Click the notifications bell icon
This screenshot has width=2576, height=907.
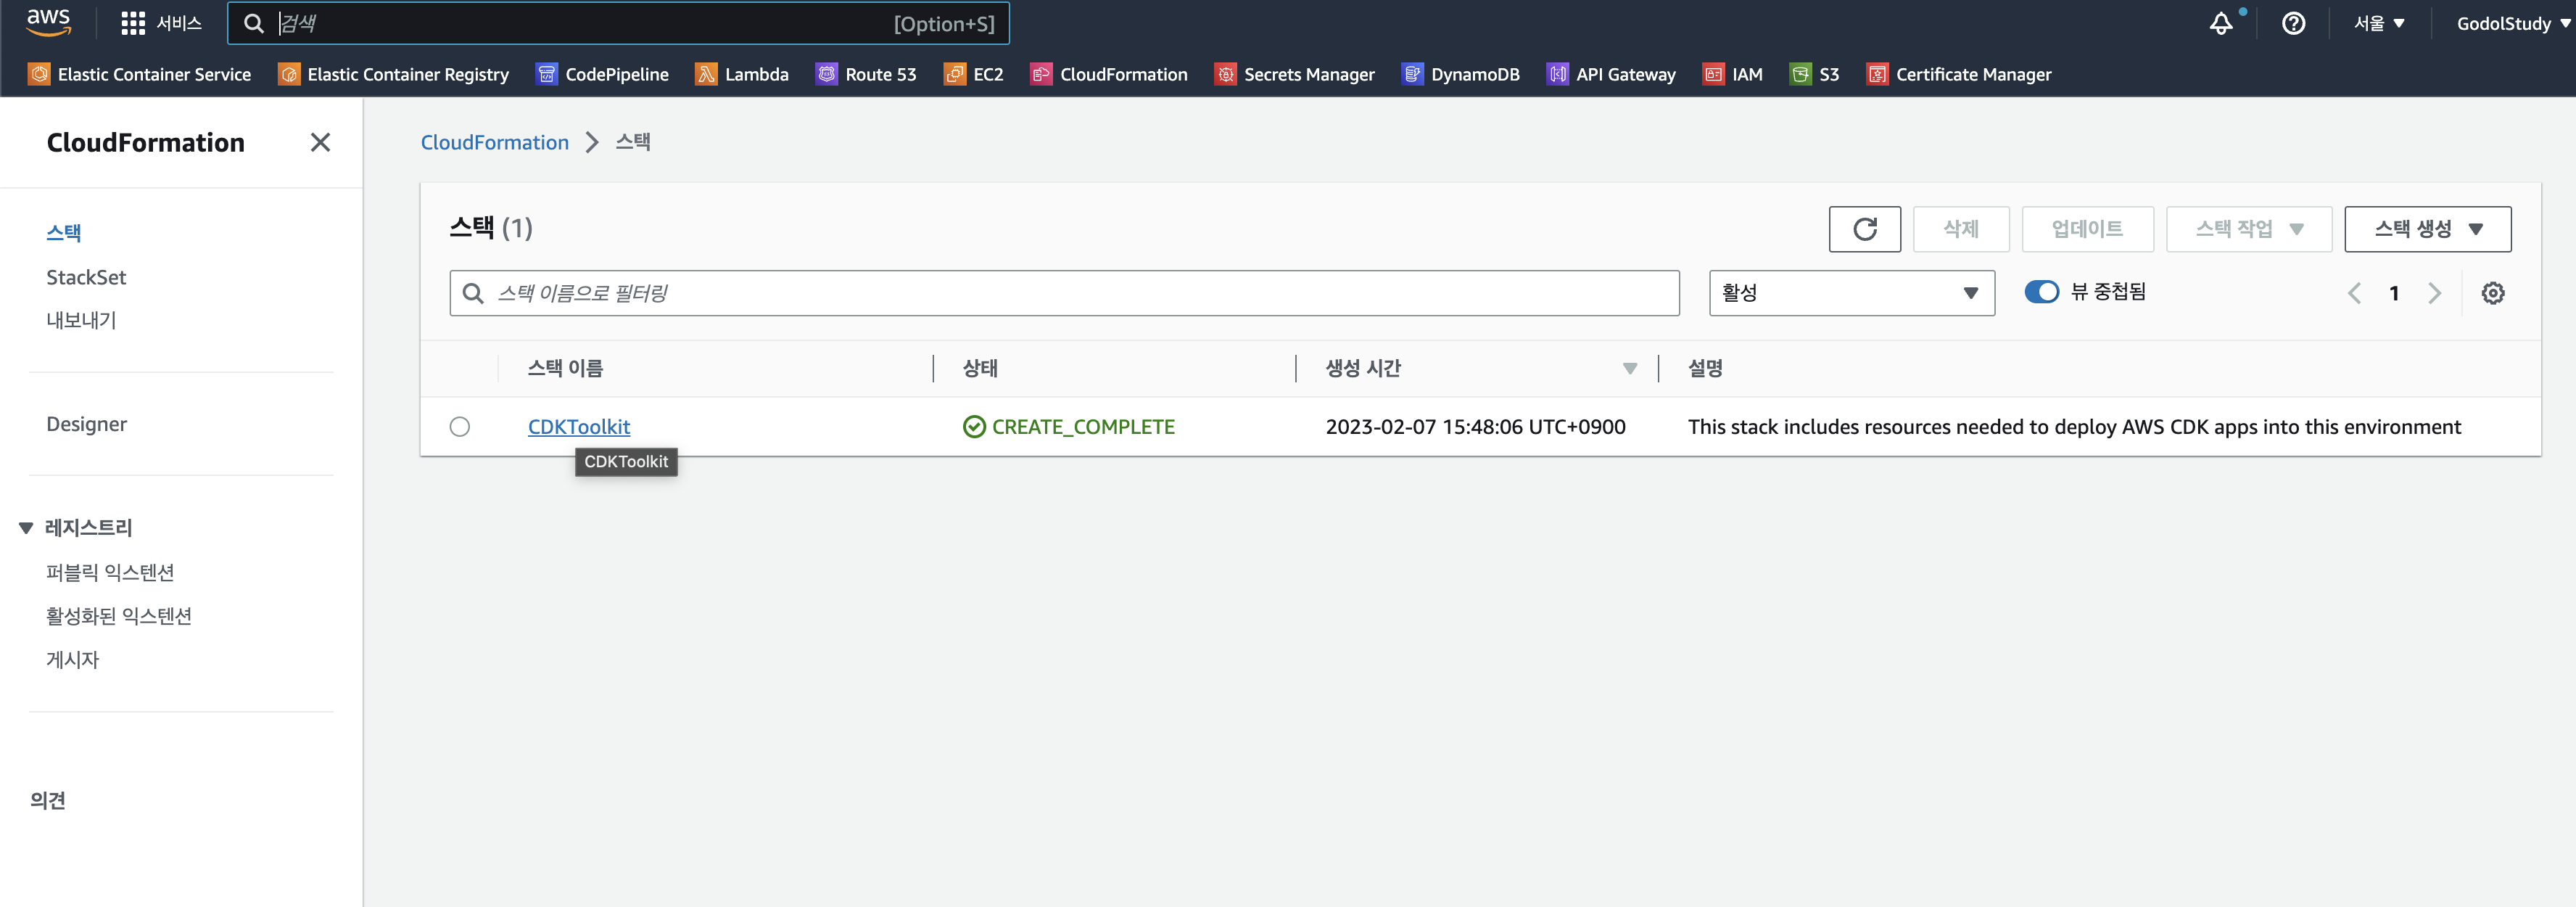click(2220, 24)
